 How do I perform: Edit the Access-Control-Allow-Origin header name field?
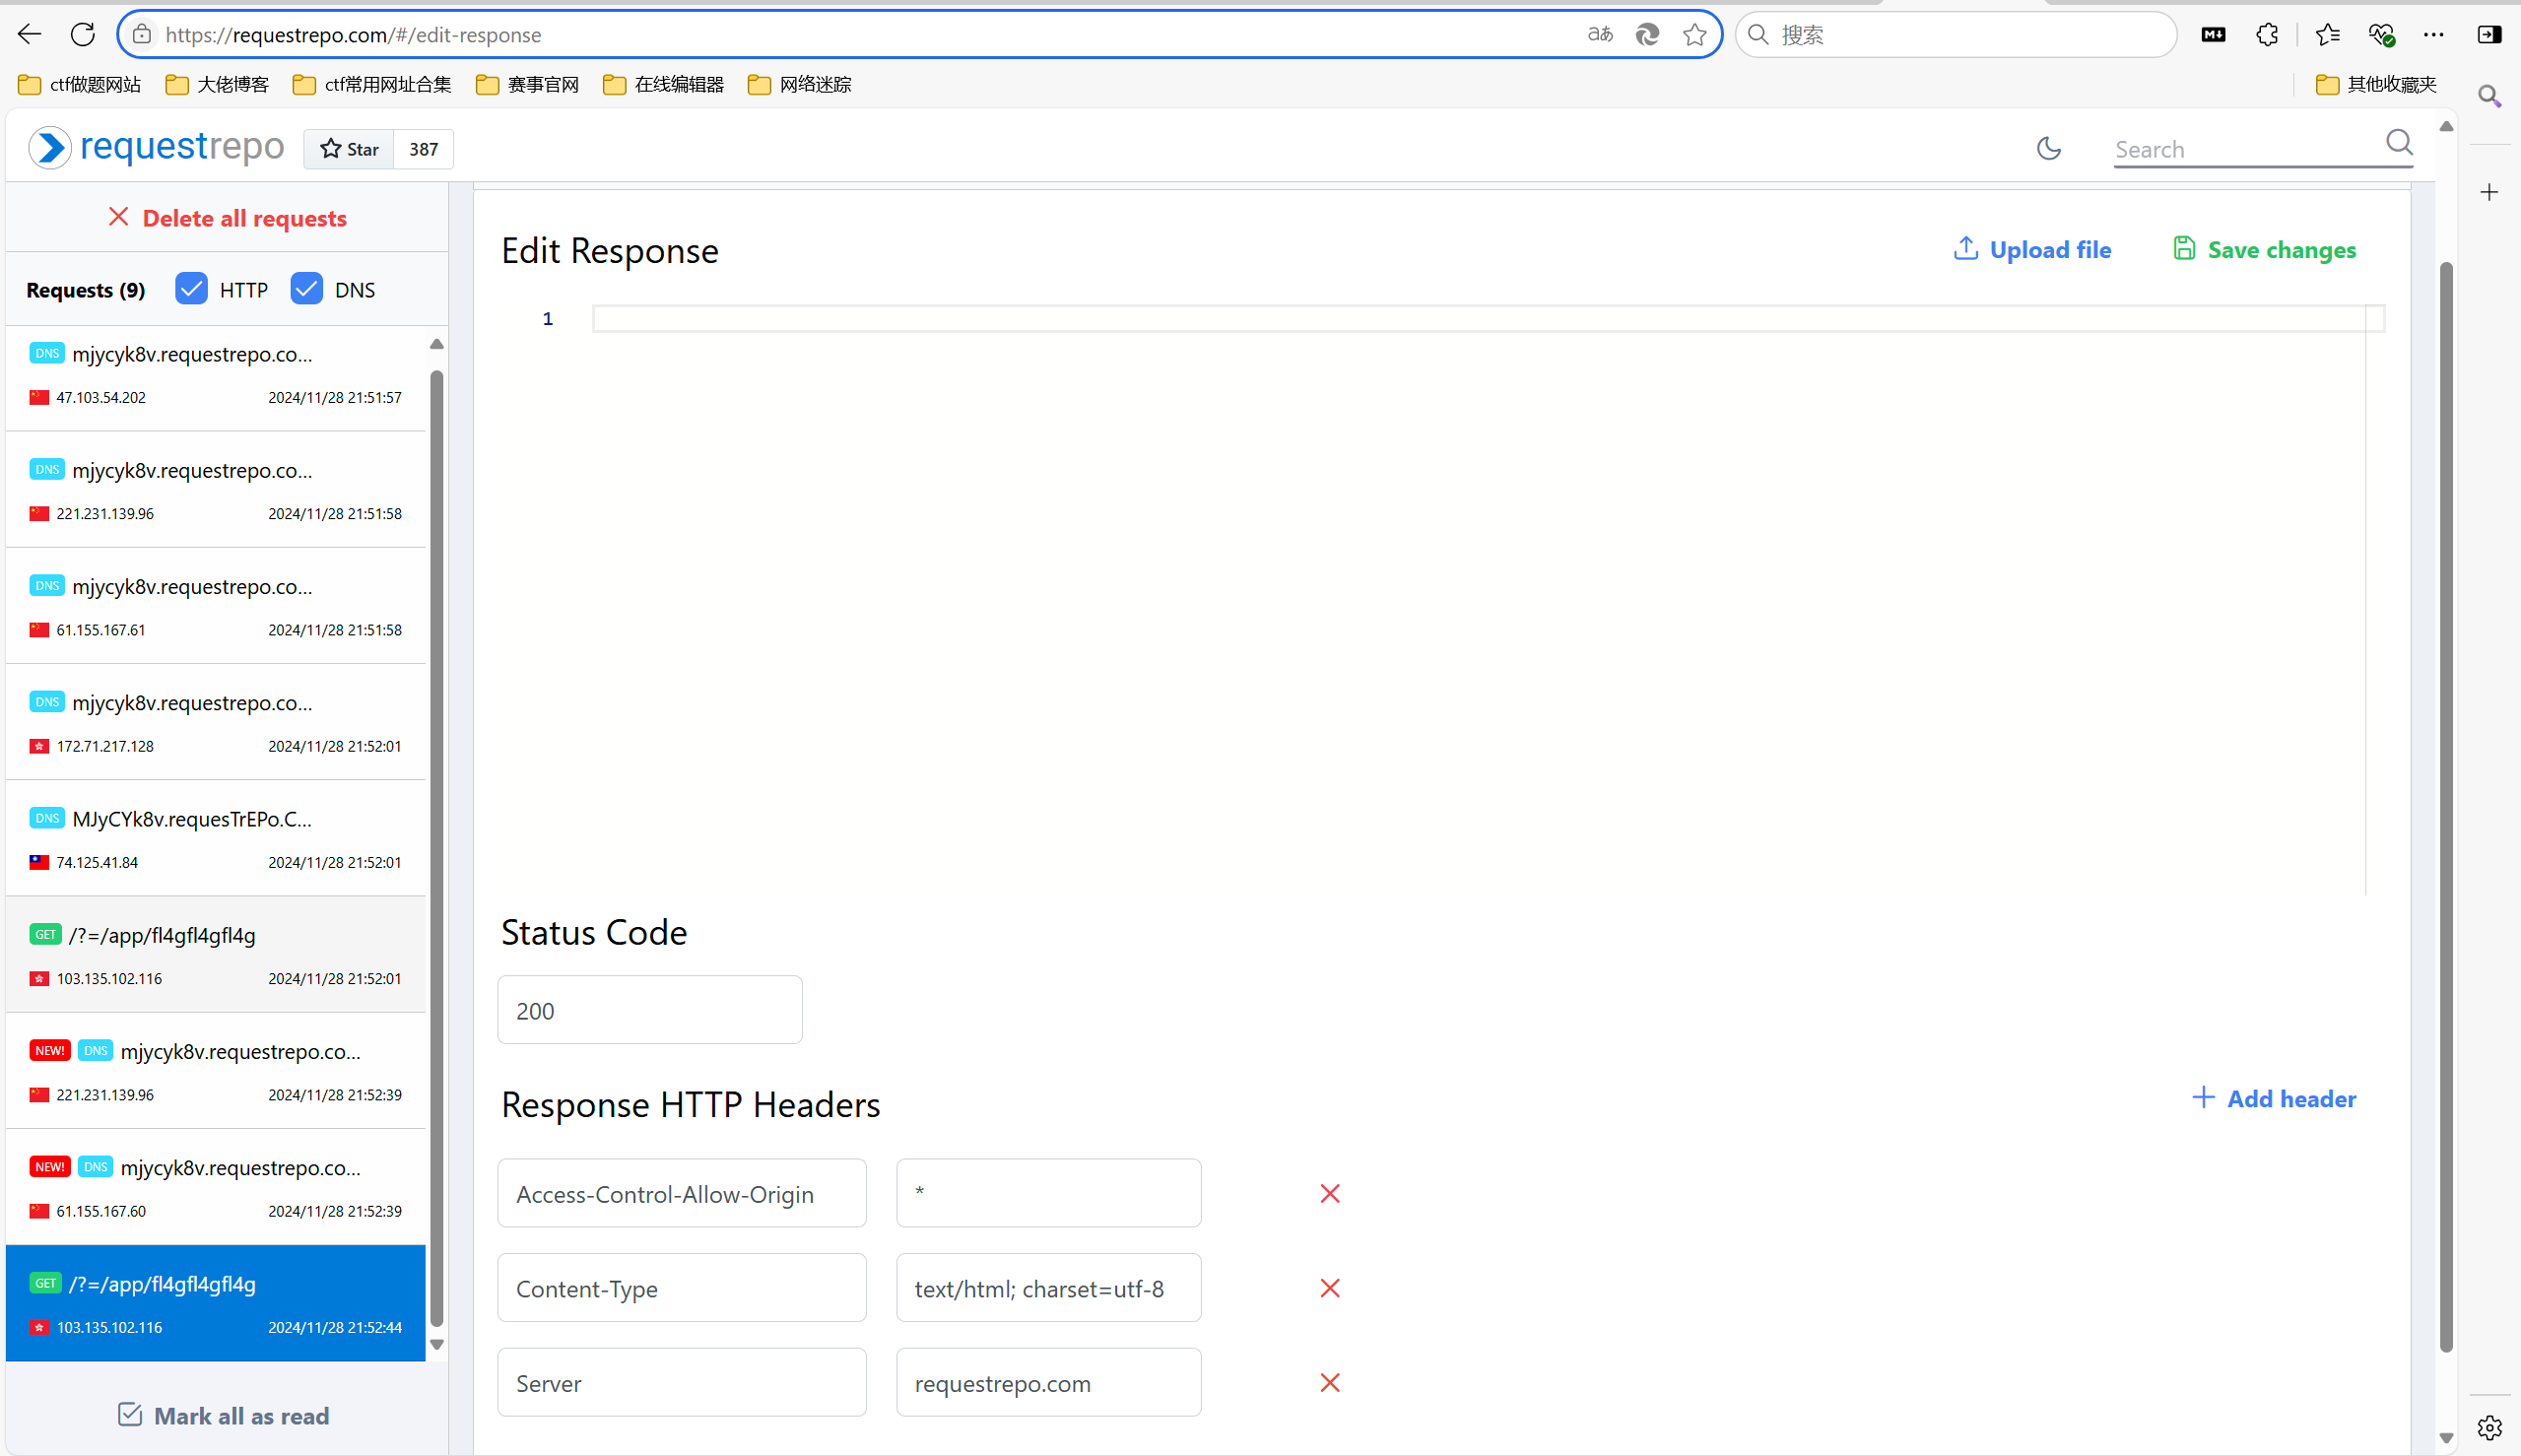(x=682, y=1193)
